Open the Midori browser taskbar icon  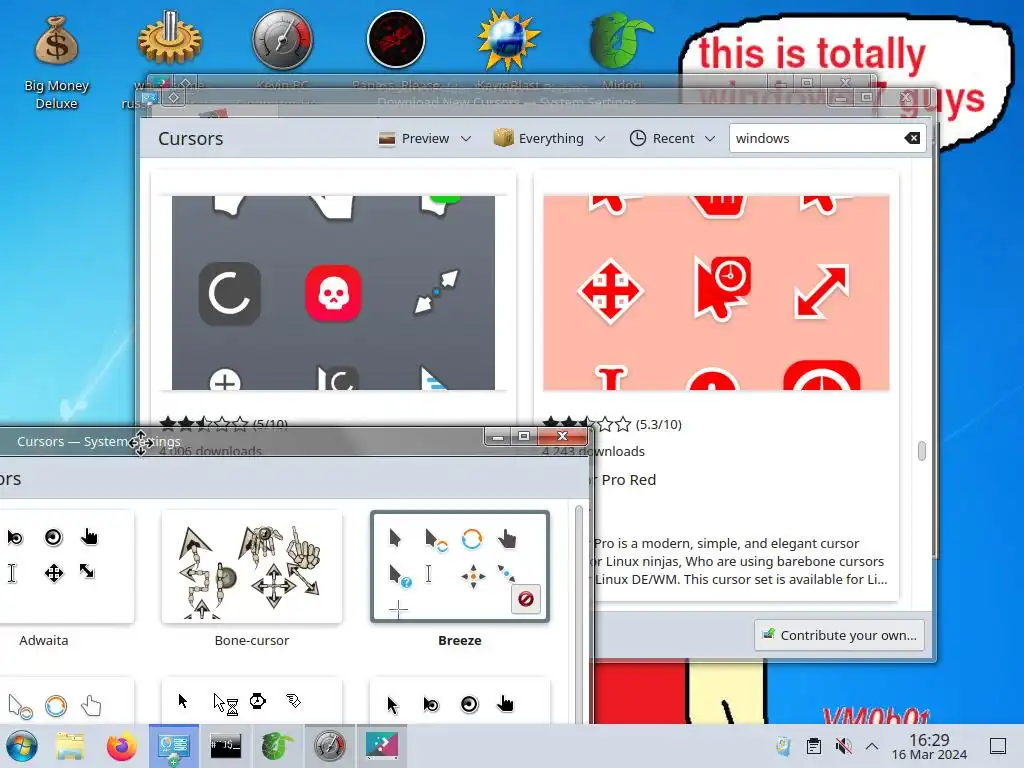(278, 746)
